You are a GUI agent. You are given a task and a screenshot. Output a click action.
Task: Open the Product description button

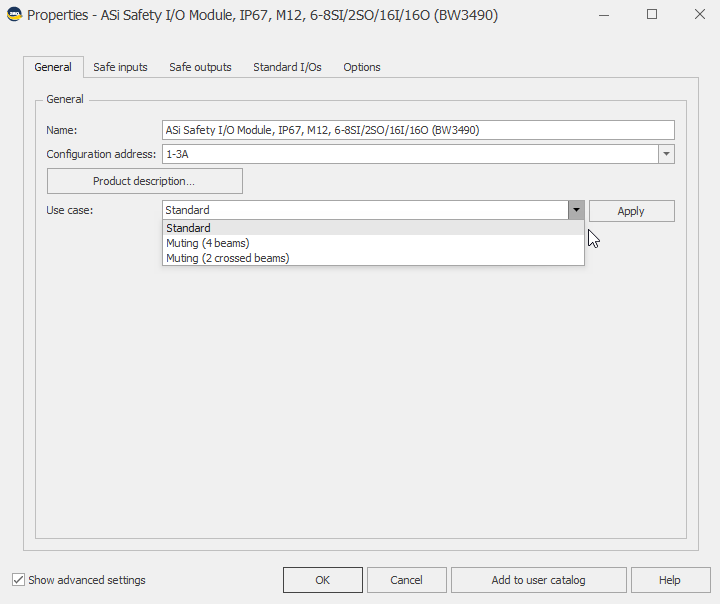(x=144, y=181)
